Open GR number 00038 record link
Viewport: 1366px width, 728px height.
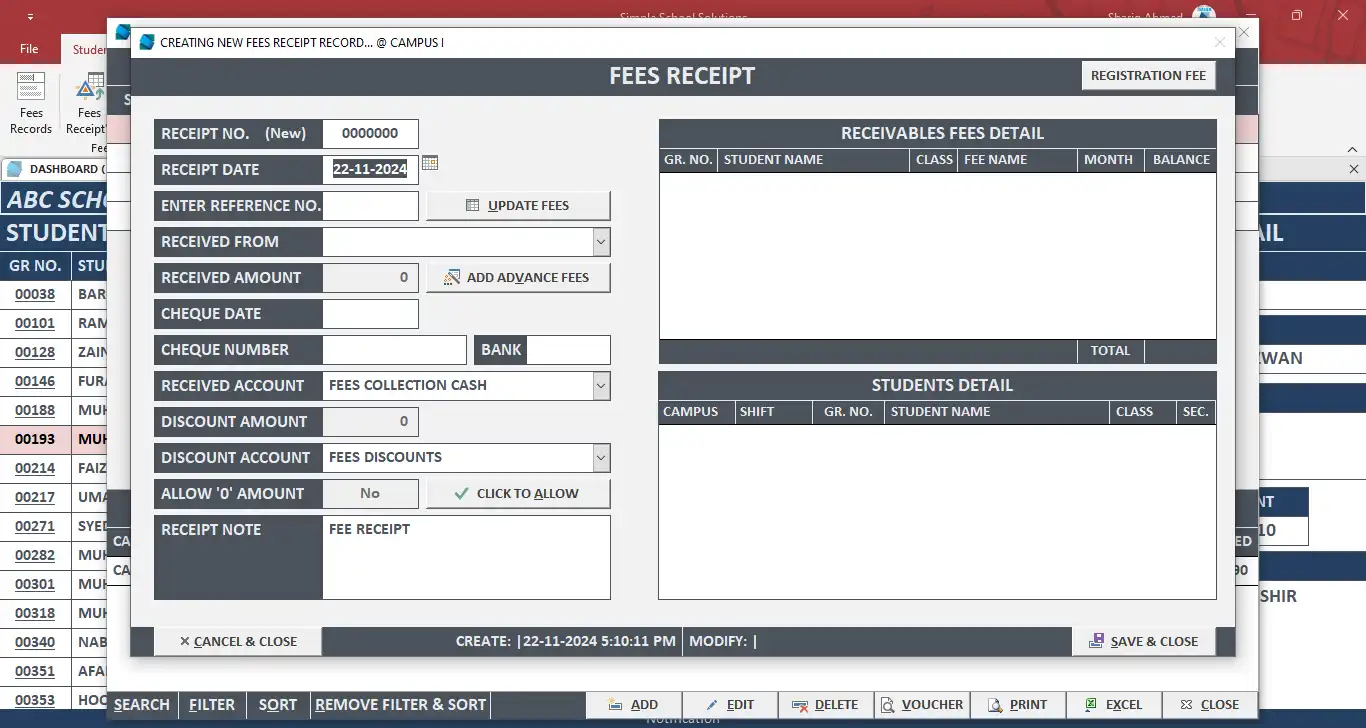pos(37,294)
